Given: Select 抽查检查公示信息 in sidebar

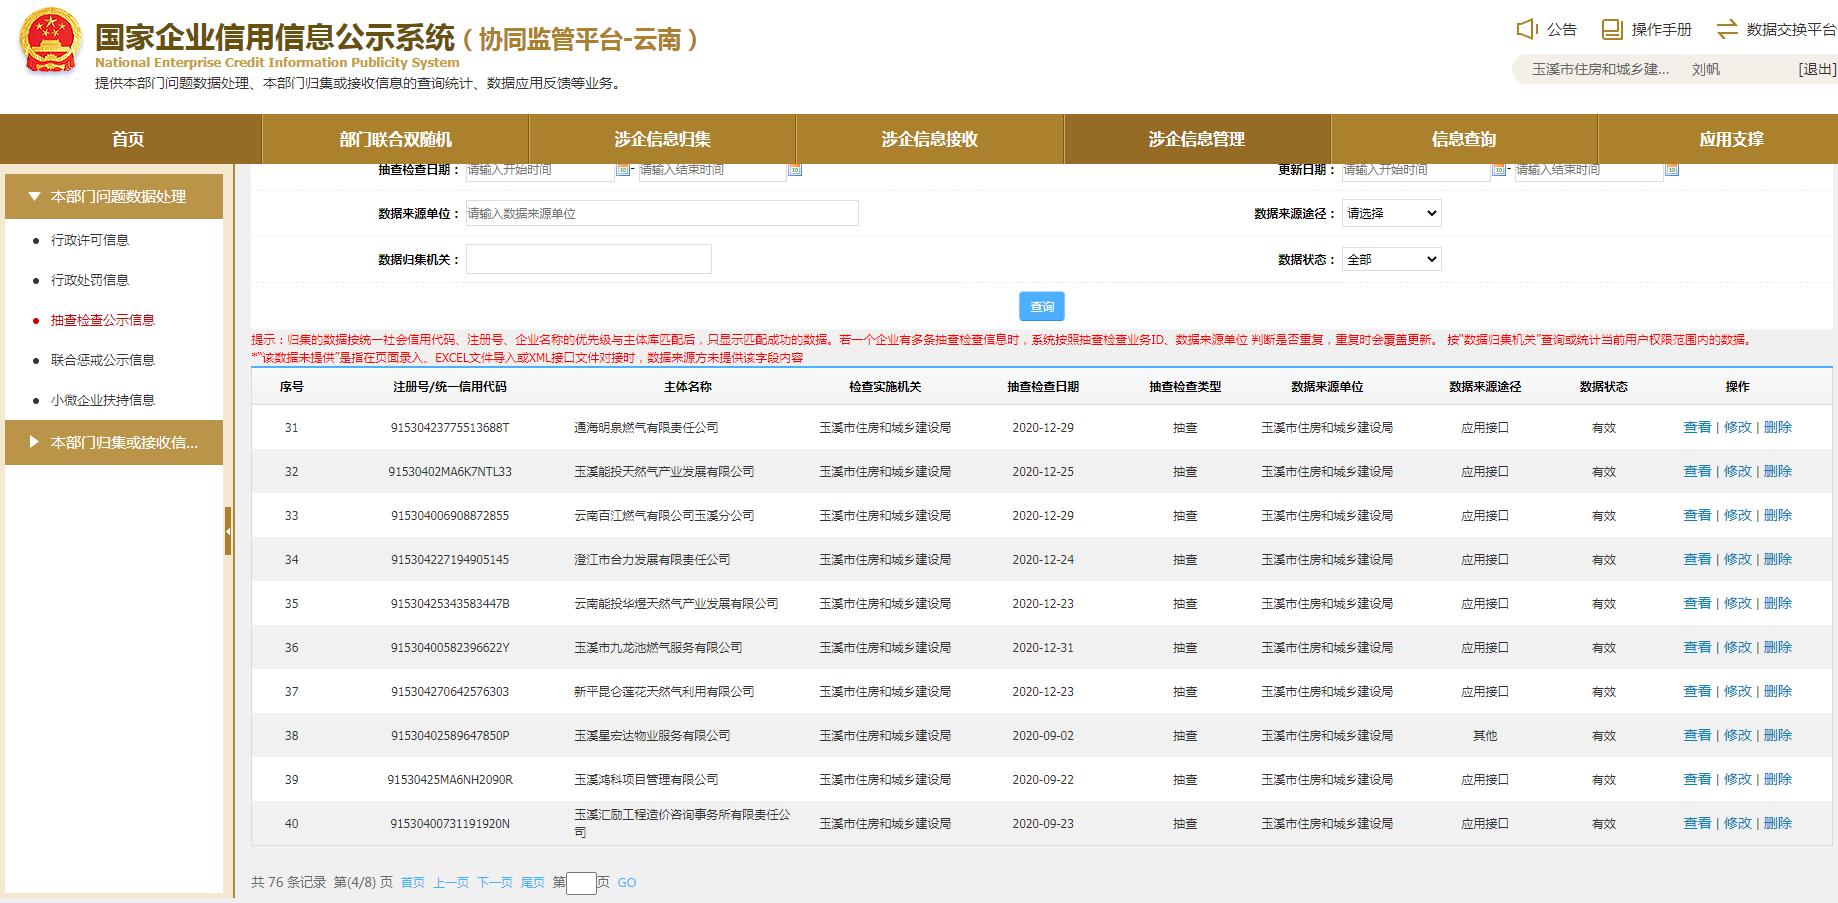Looking at the screenshot, I should [103, 320].
